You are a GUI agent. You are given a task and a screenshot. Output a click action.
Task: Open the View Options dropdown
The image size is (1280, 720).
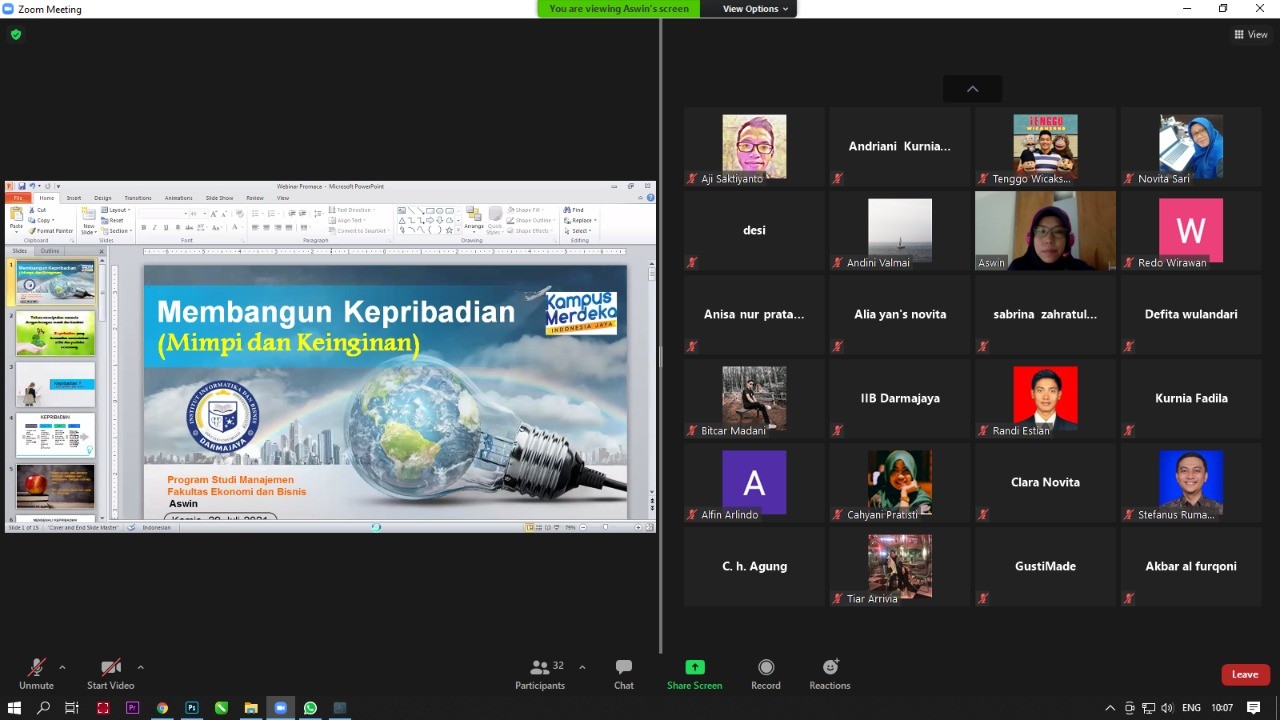[755, 9]
